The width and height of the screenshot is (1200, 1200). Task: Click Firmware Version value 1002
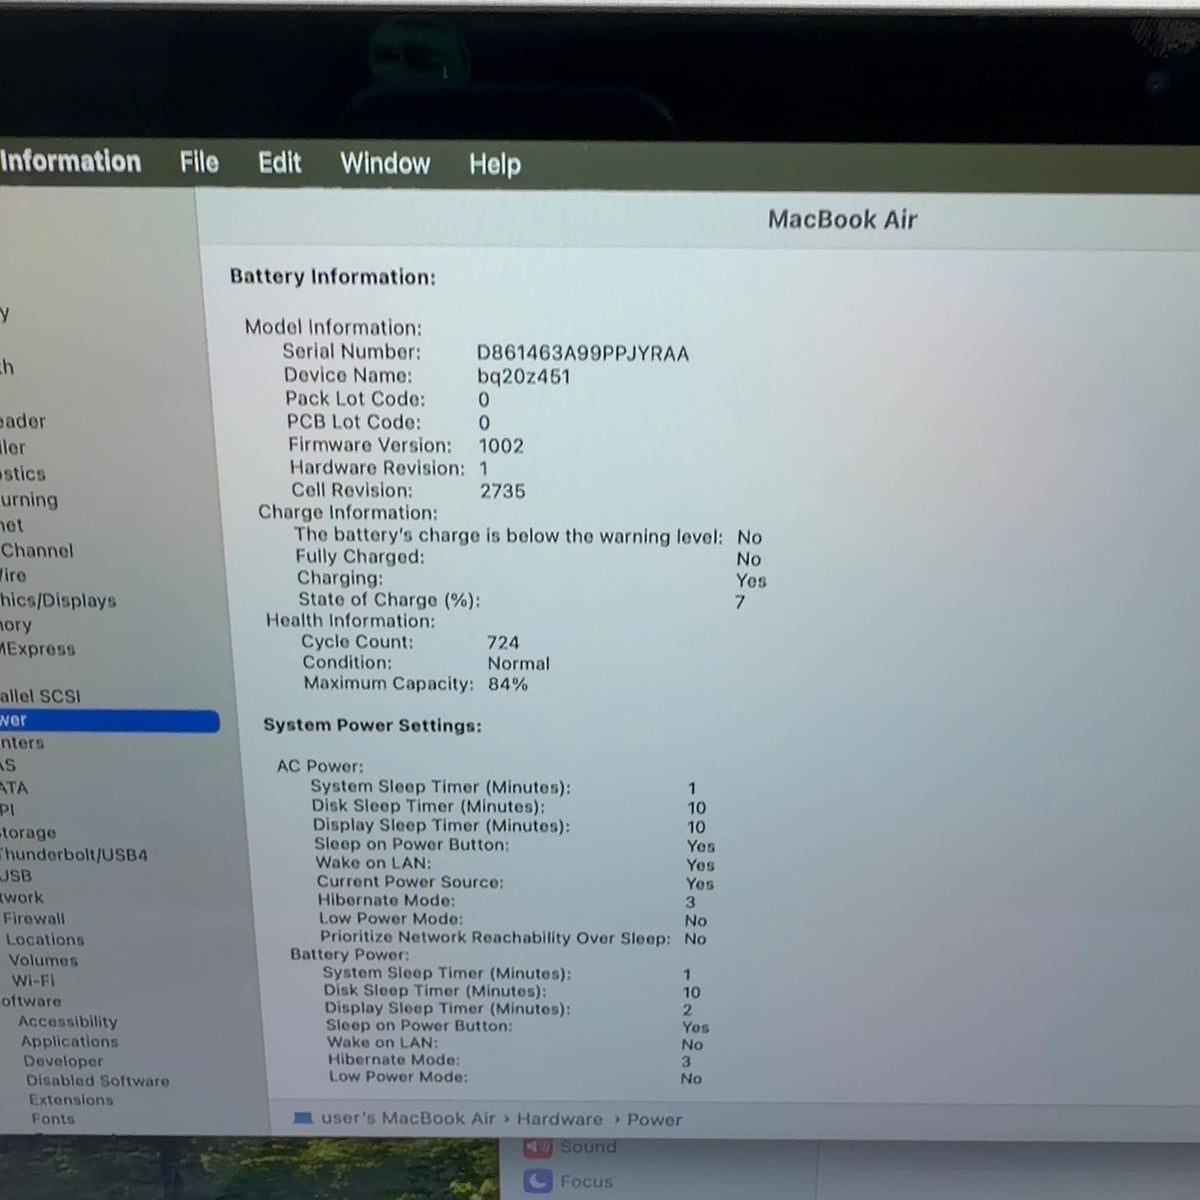[x=501, y=446]
